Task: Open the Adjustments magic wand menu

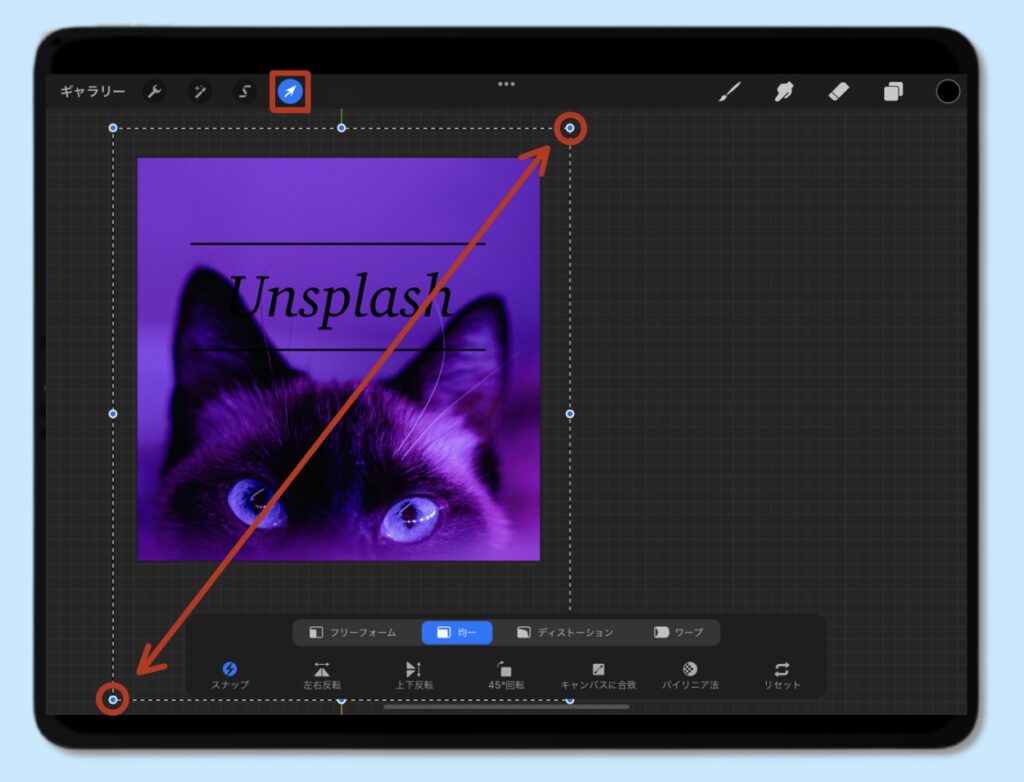Action: click(199, 91)
